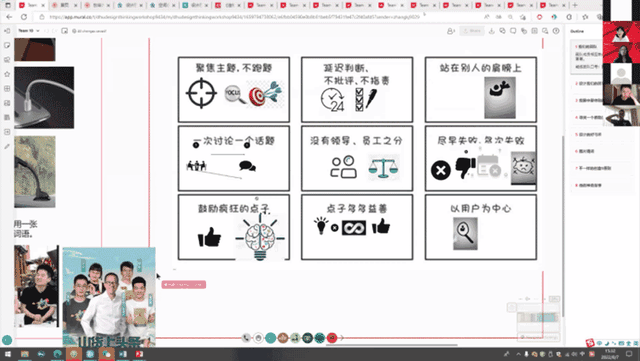Toggle the minimap view beside Team 10 title
The height and width of the screenshot is (361, 640).
(x=64, y=31)
